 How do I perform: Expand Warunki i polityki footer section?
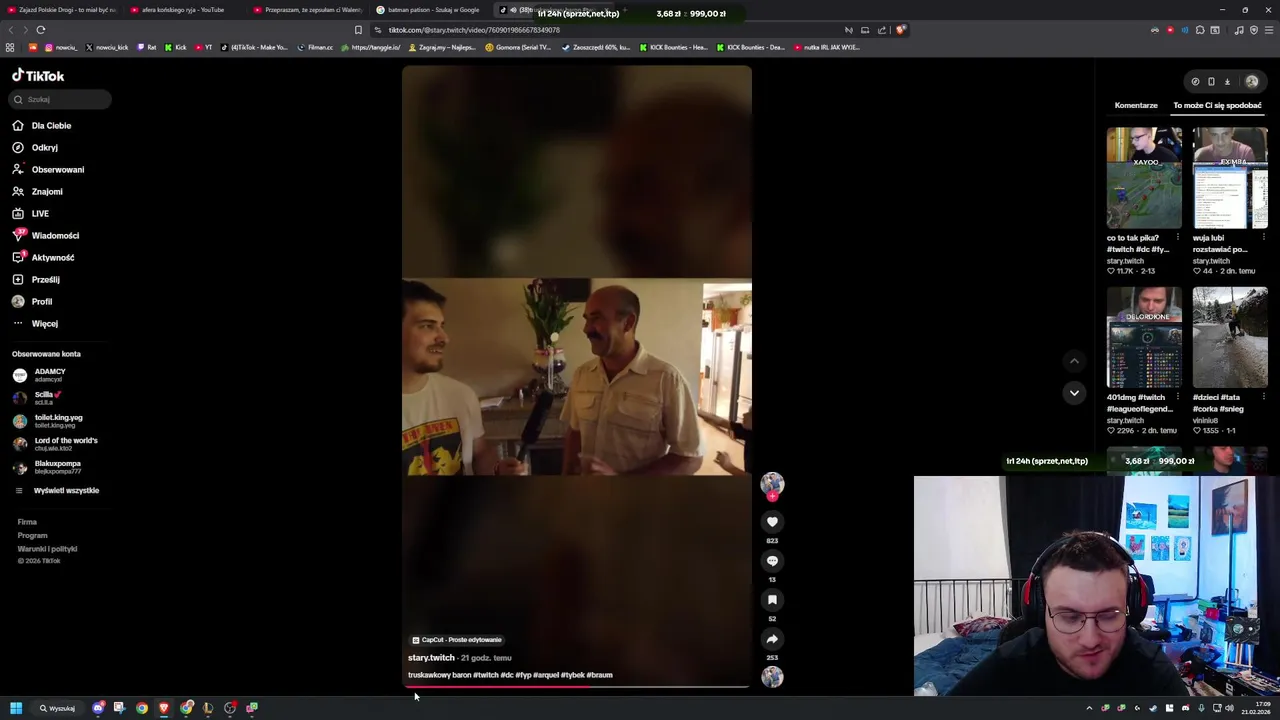(x=47, y=549)
